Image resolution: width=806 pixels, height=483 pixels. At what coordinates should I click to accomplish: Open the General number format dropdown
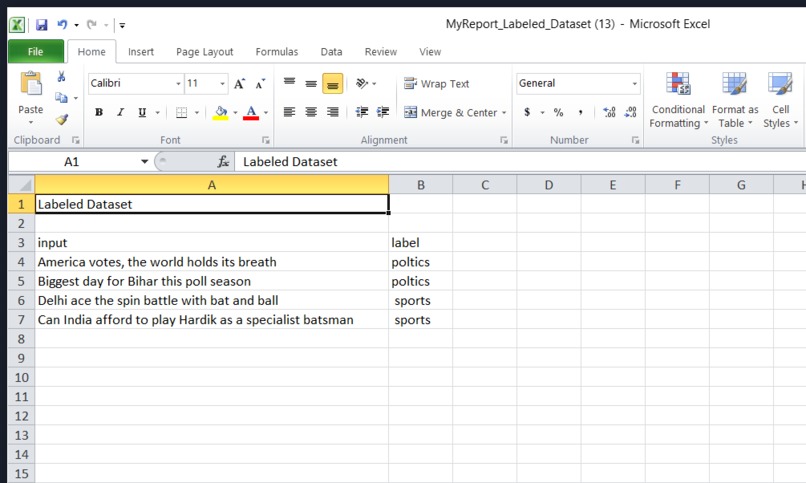(x=635, y=83)
